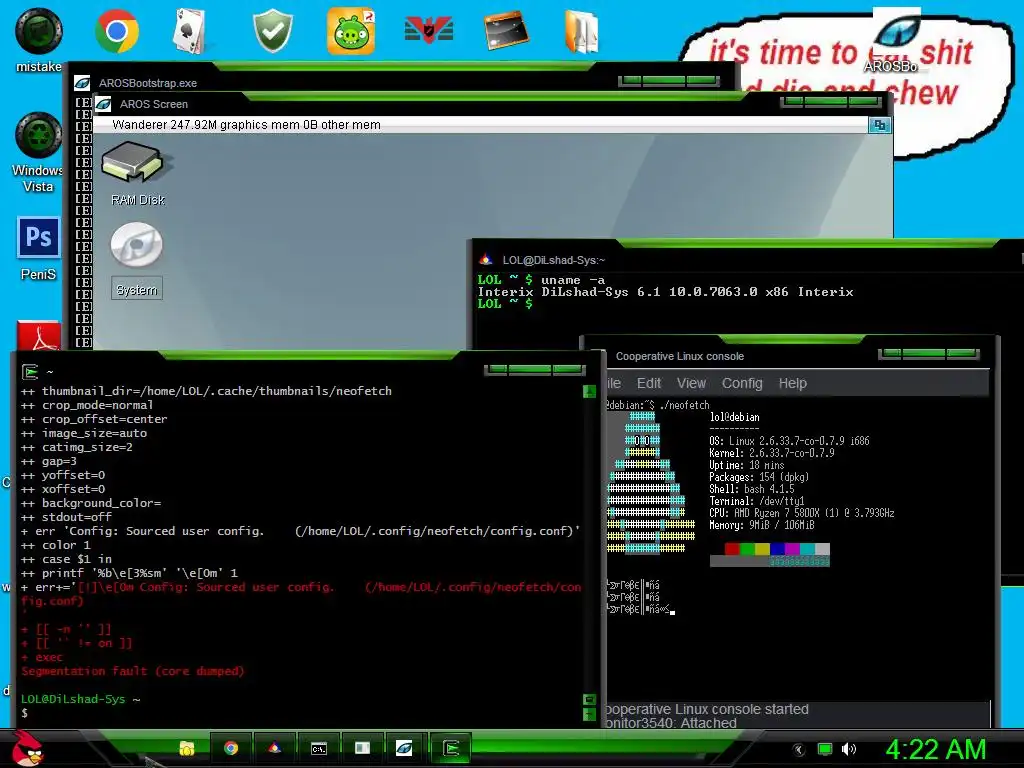Open the orange folder desktop icon
This screenshot has height=768, width=1024.
[581, 31]
